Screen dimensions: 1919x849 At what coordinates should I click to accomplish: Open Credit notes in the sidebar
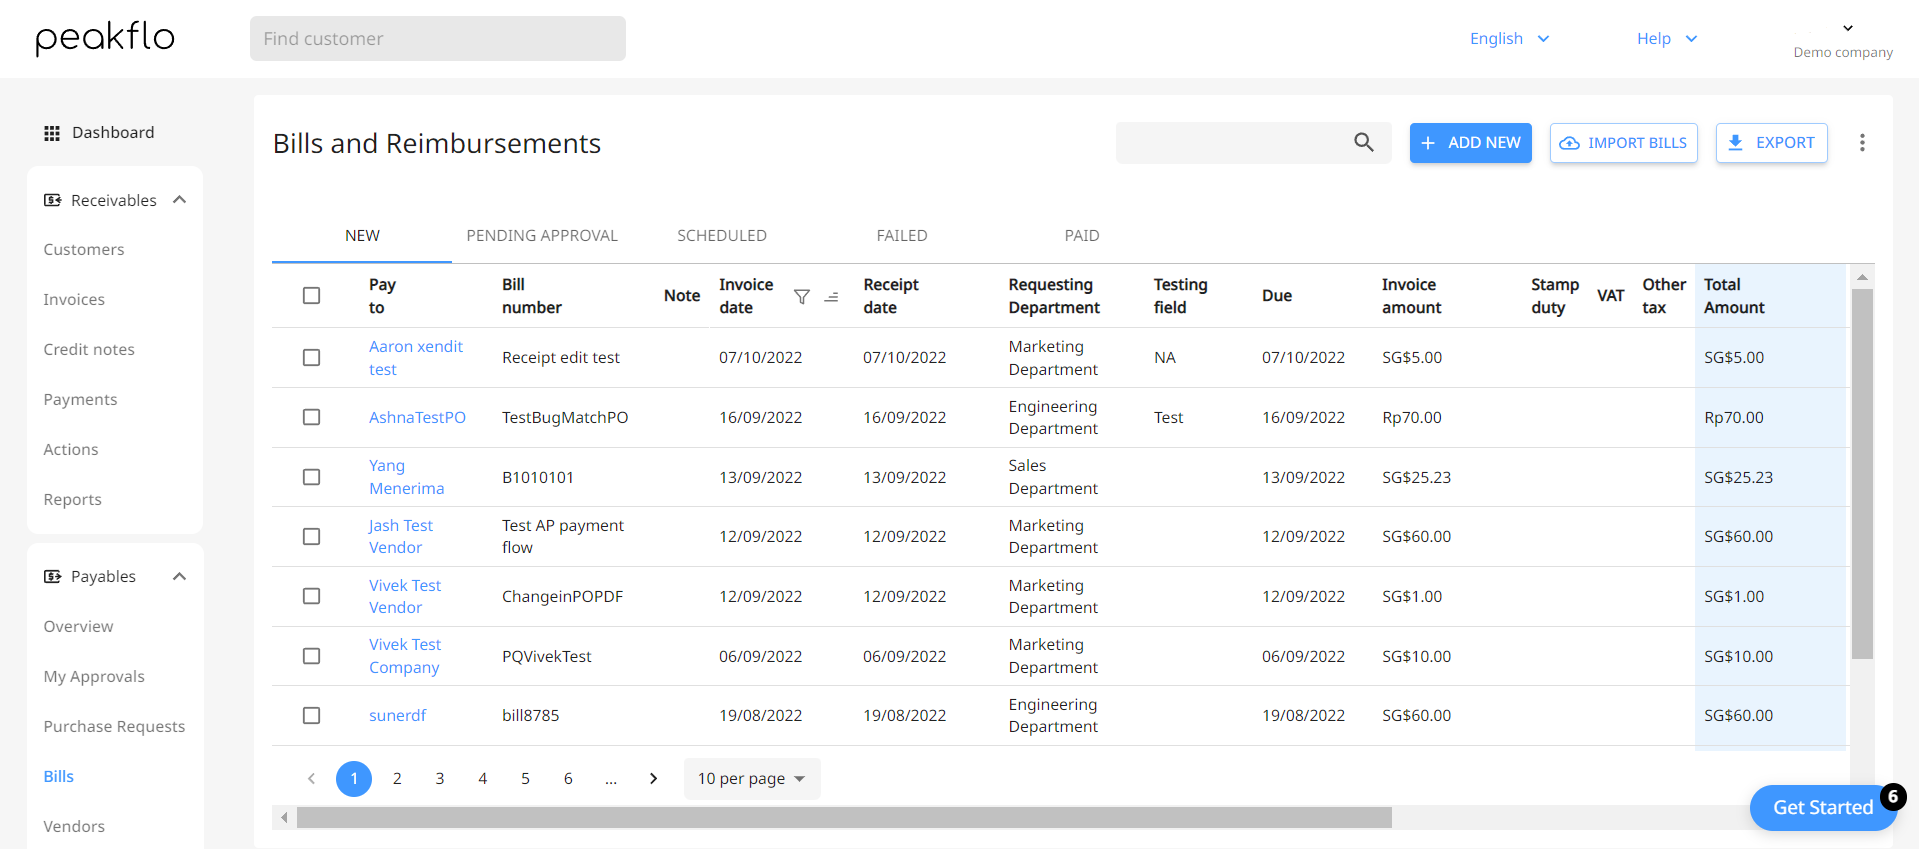coord(89,350)
